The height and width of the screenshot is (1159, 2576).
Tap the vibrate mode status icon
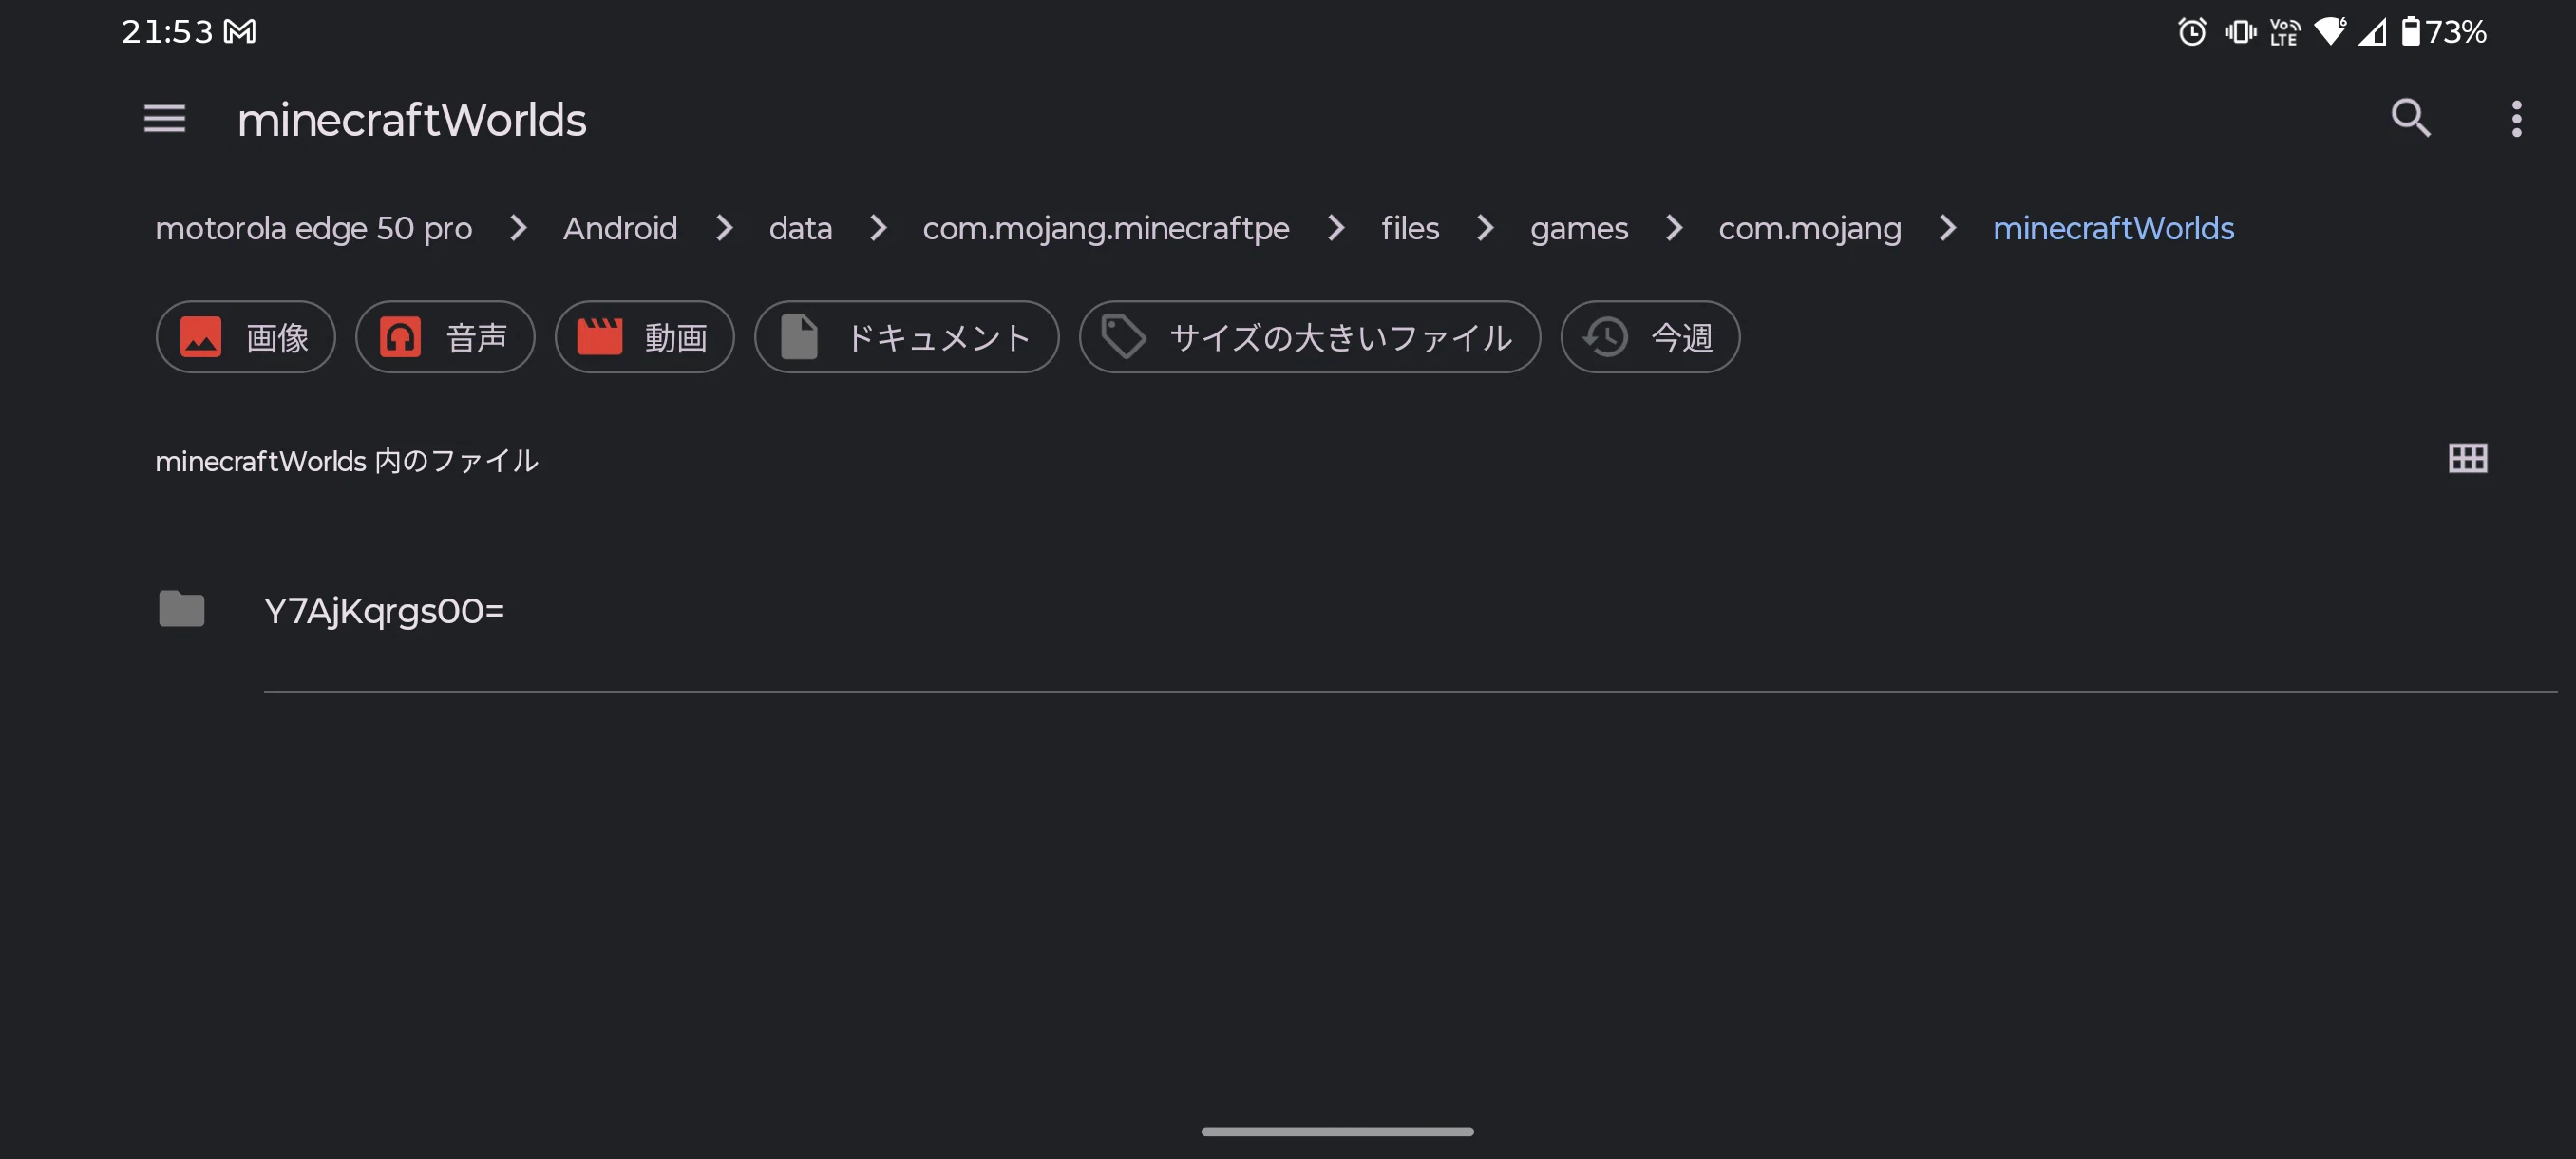pyautogui.click(x=2240, y=31)
